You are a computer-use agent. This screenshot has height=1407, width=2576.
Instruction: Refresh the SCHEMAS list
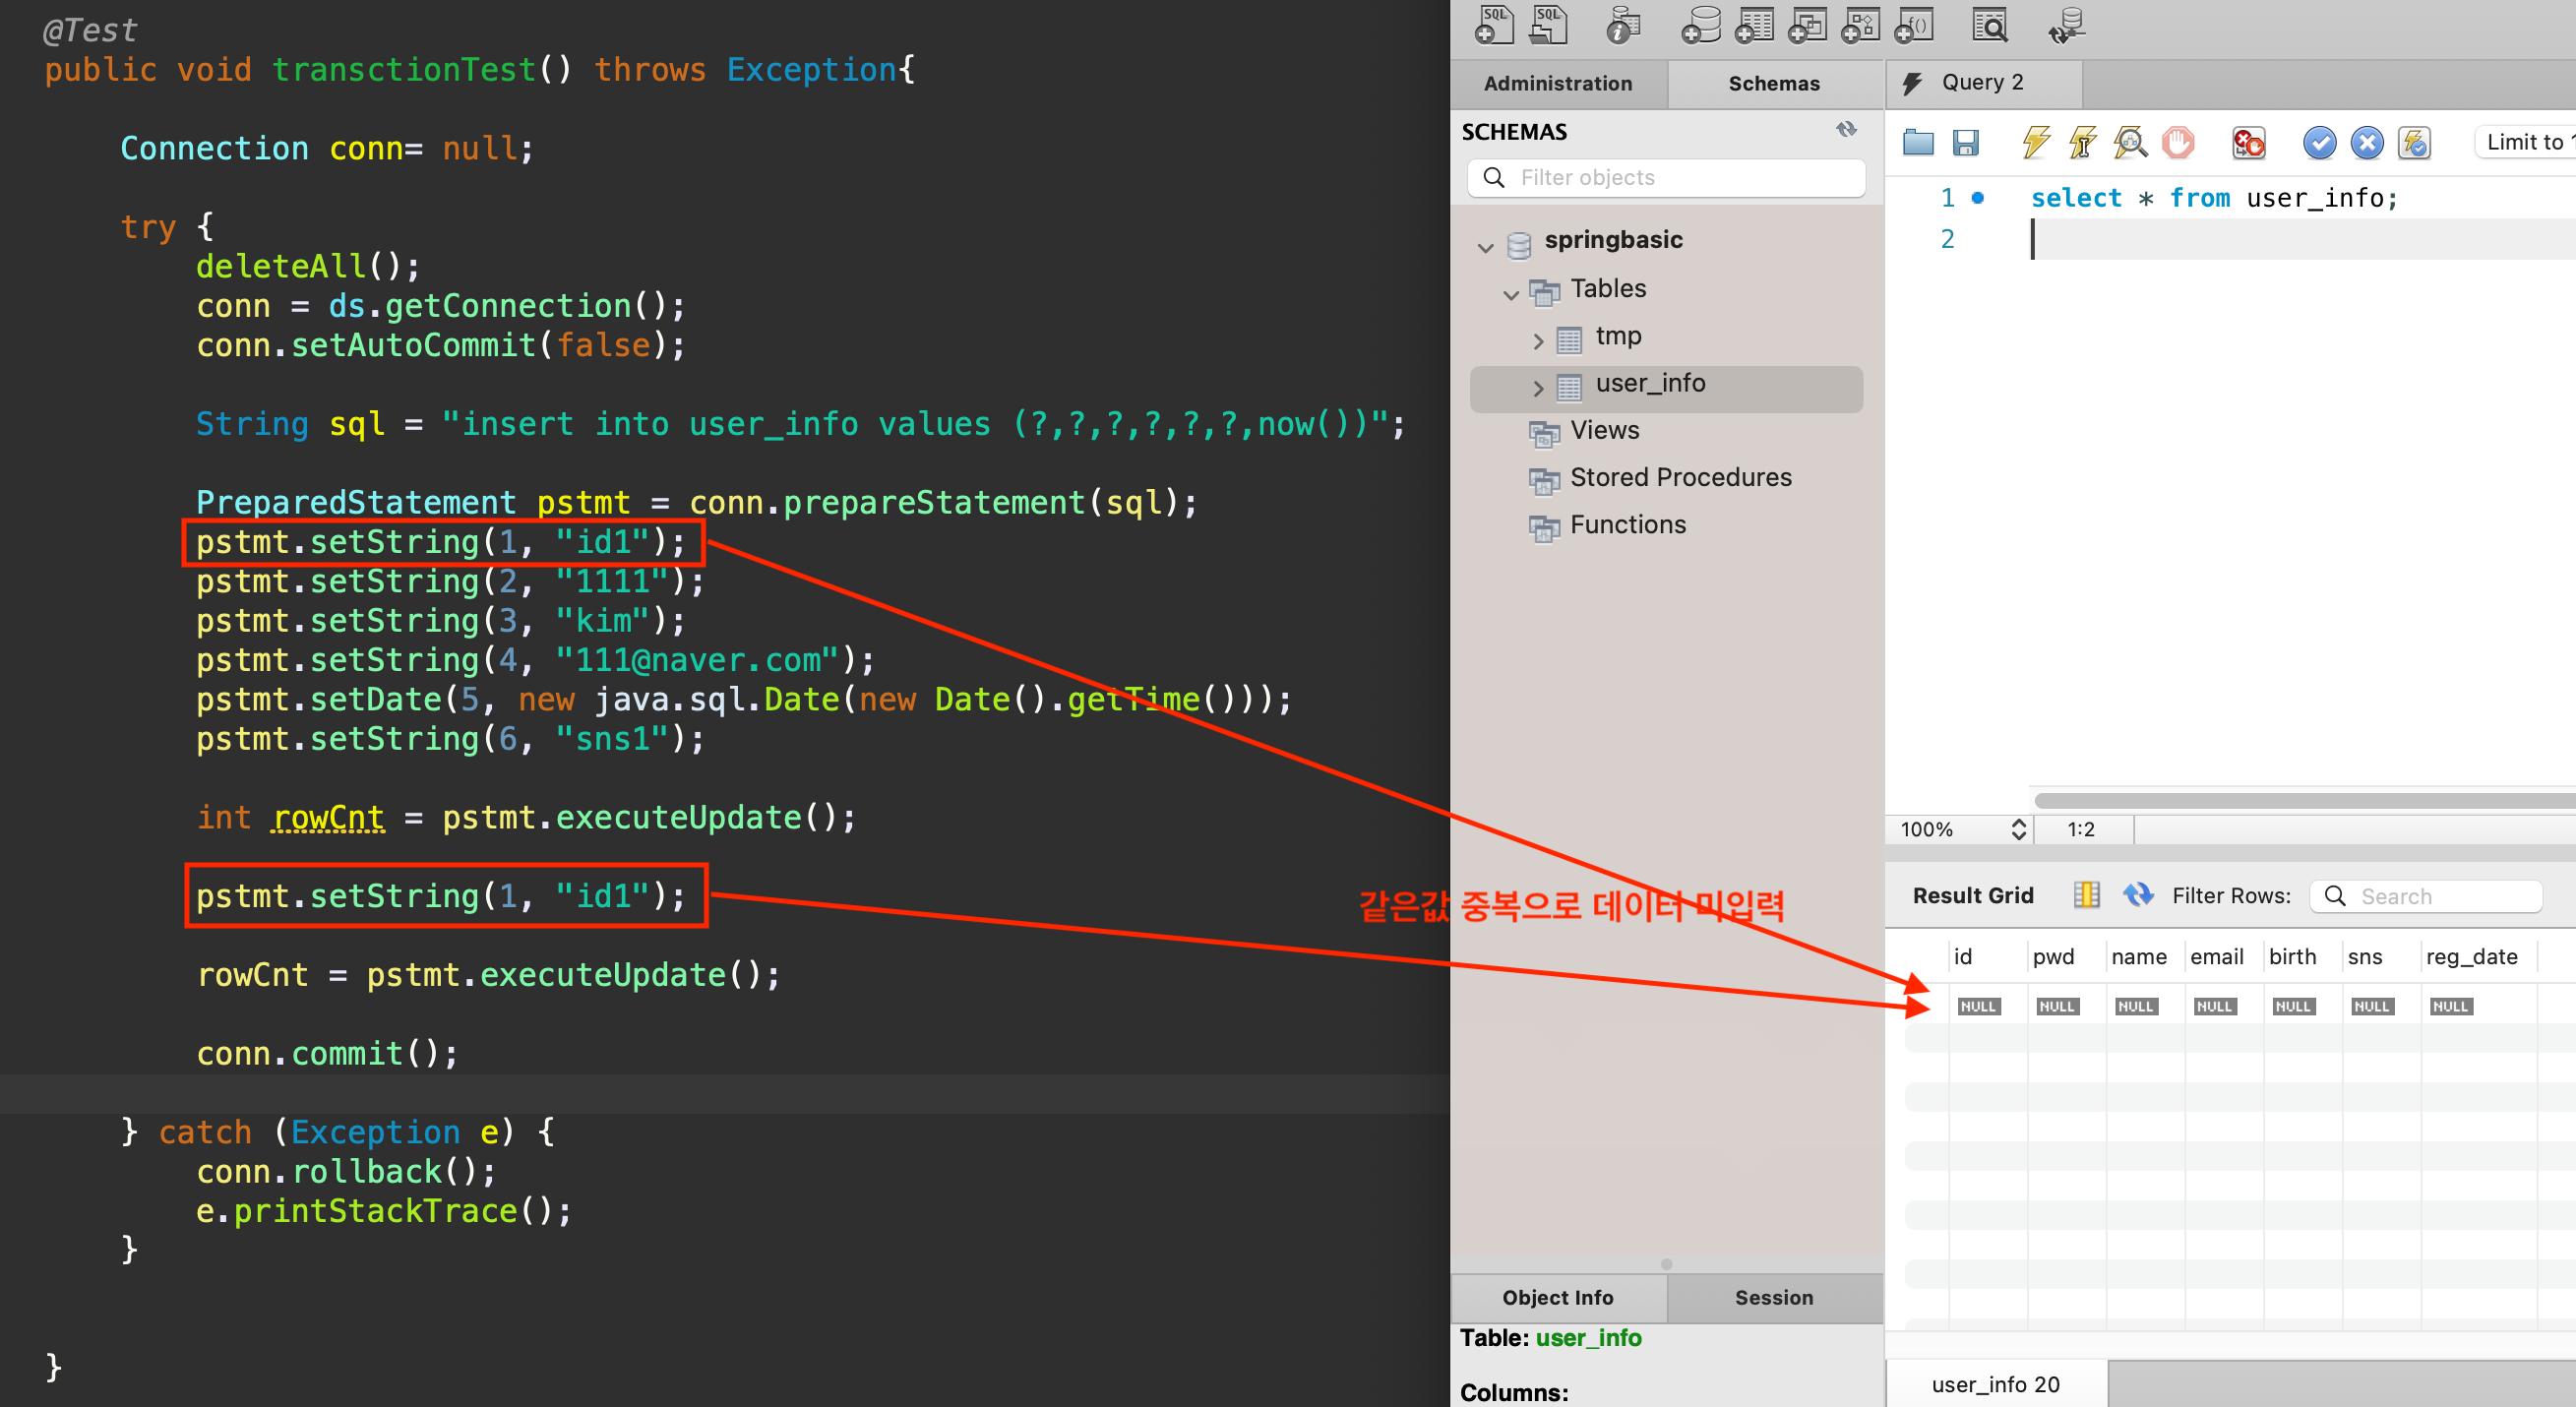[x=1846, y=130]
